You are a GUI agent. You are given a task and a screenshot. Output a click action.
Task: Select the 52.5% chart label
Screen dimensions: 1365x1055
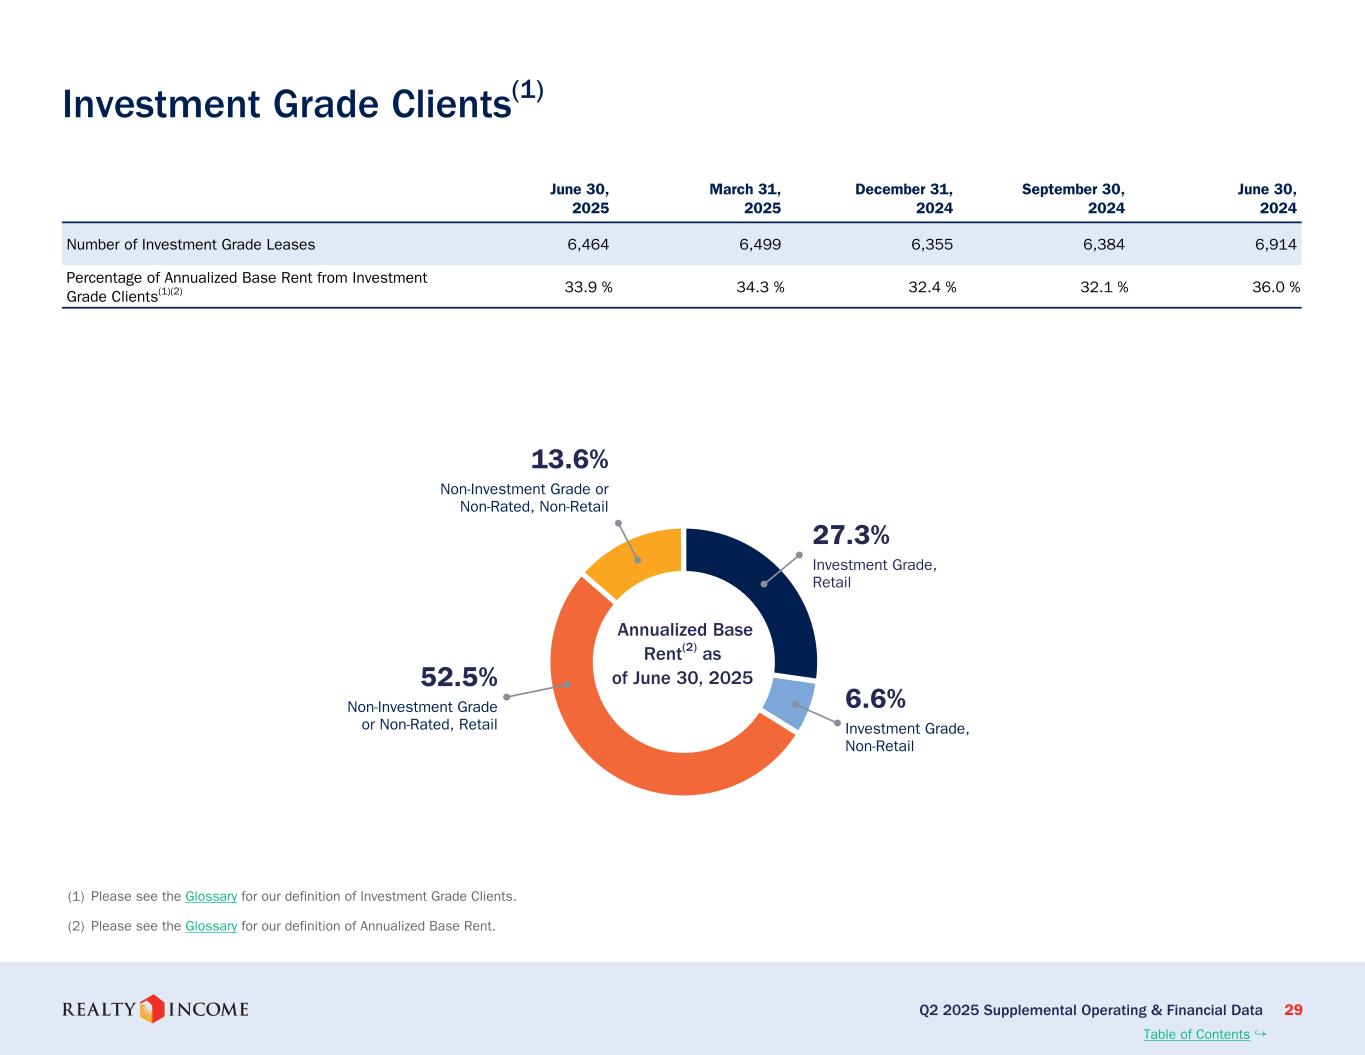click(459, 677)
